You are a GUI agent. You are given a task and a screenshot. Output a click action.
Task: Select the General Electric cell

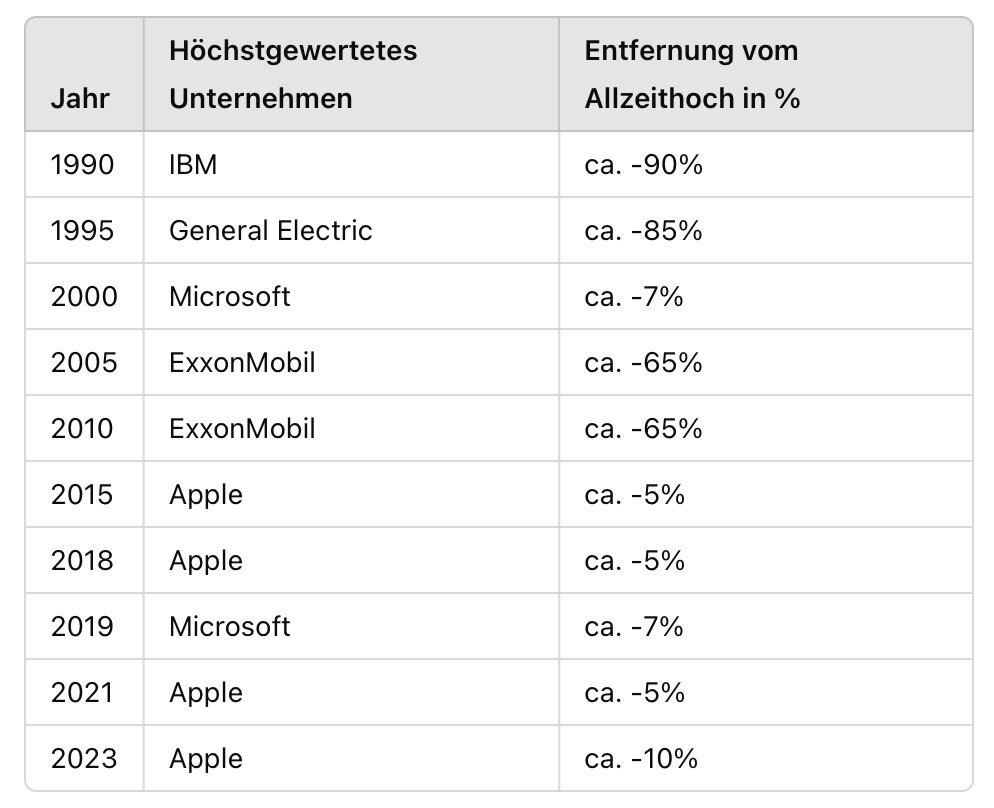coord(270,230)
